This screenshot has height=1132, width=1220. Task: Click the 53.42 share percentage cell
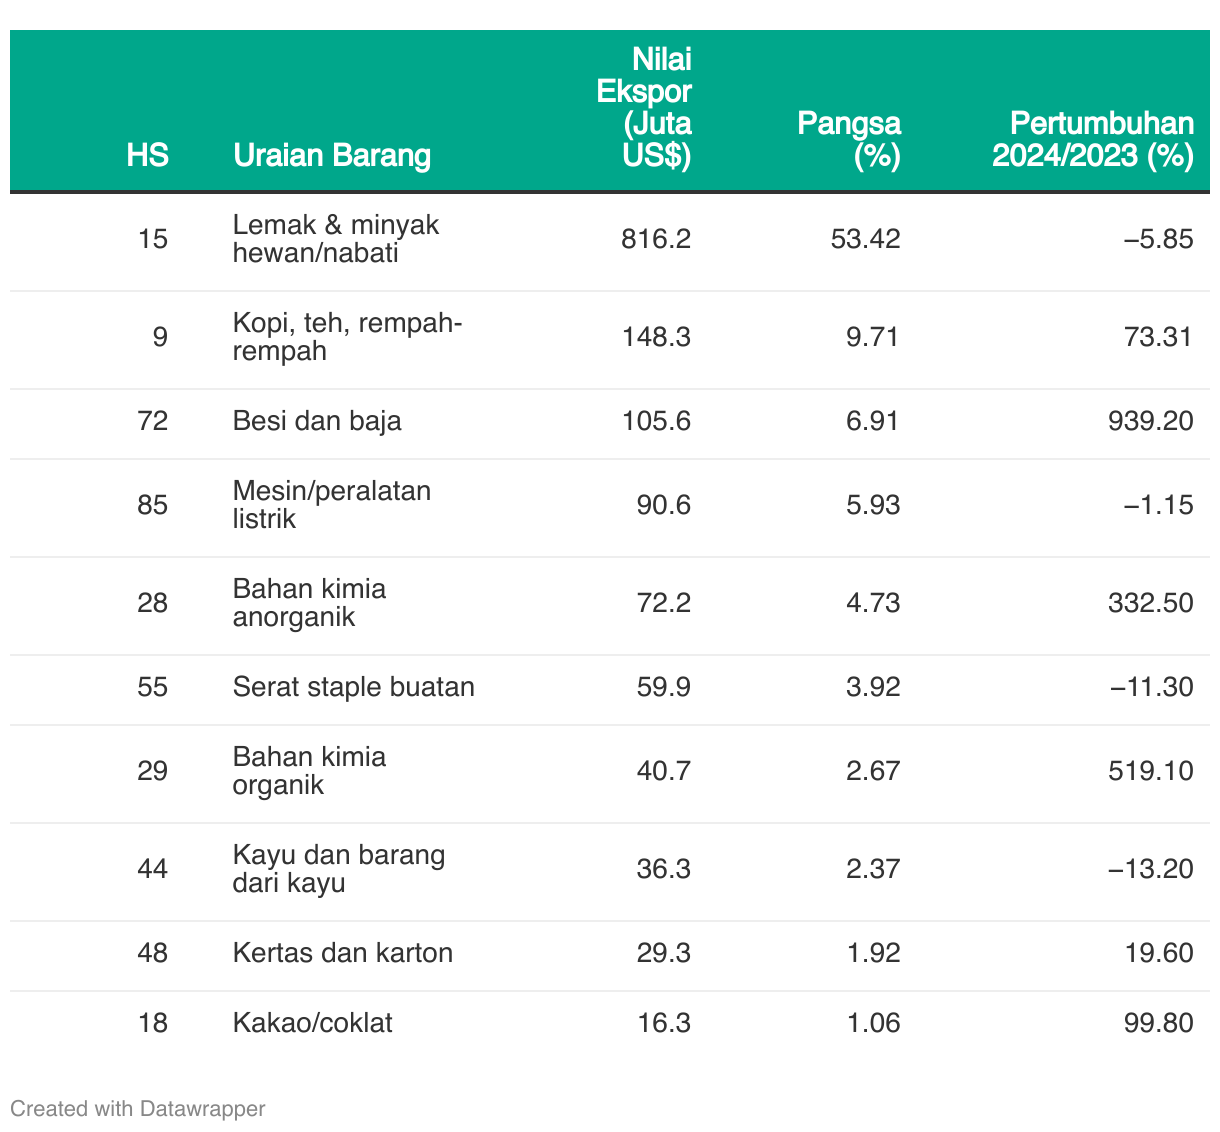865,239
